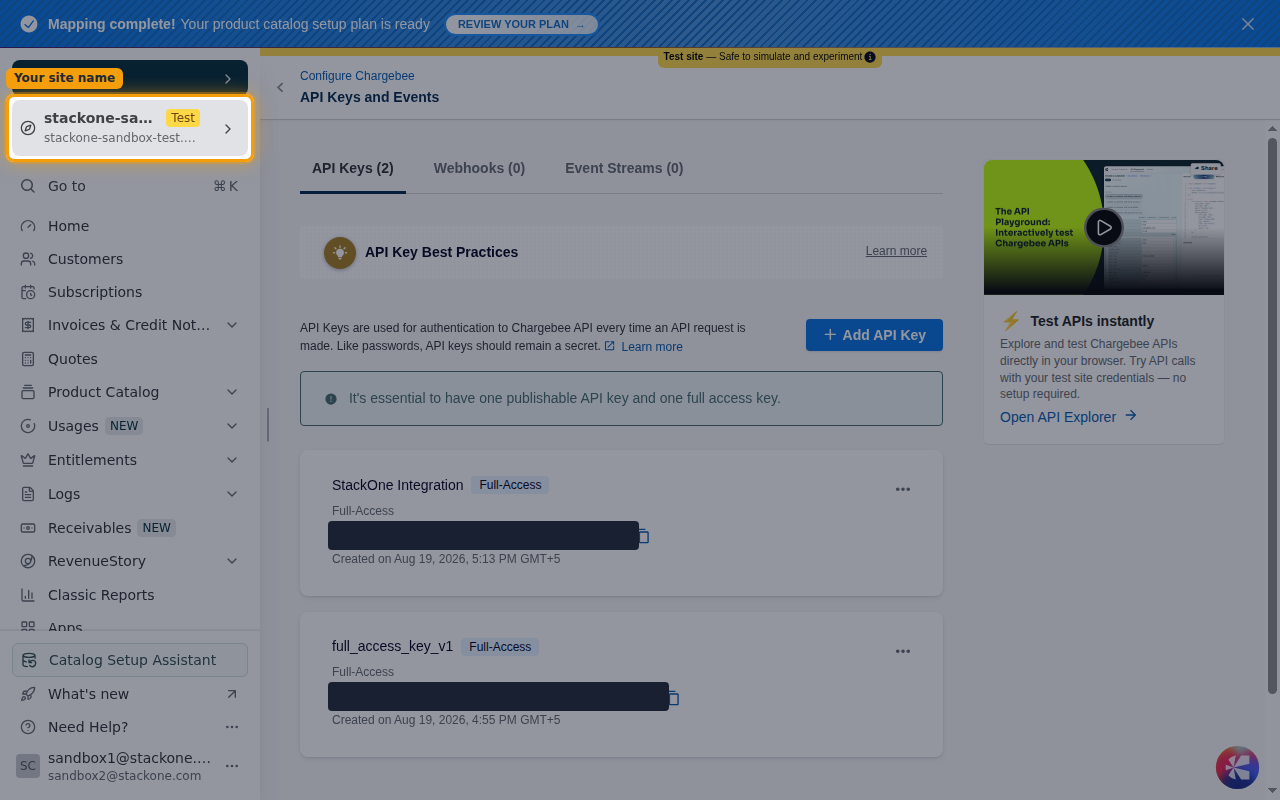Open the API Explorer link
The height and width of the screenshot is (800, 1280).
point(1069,416)
